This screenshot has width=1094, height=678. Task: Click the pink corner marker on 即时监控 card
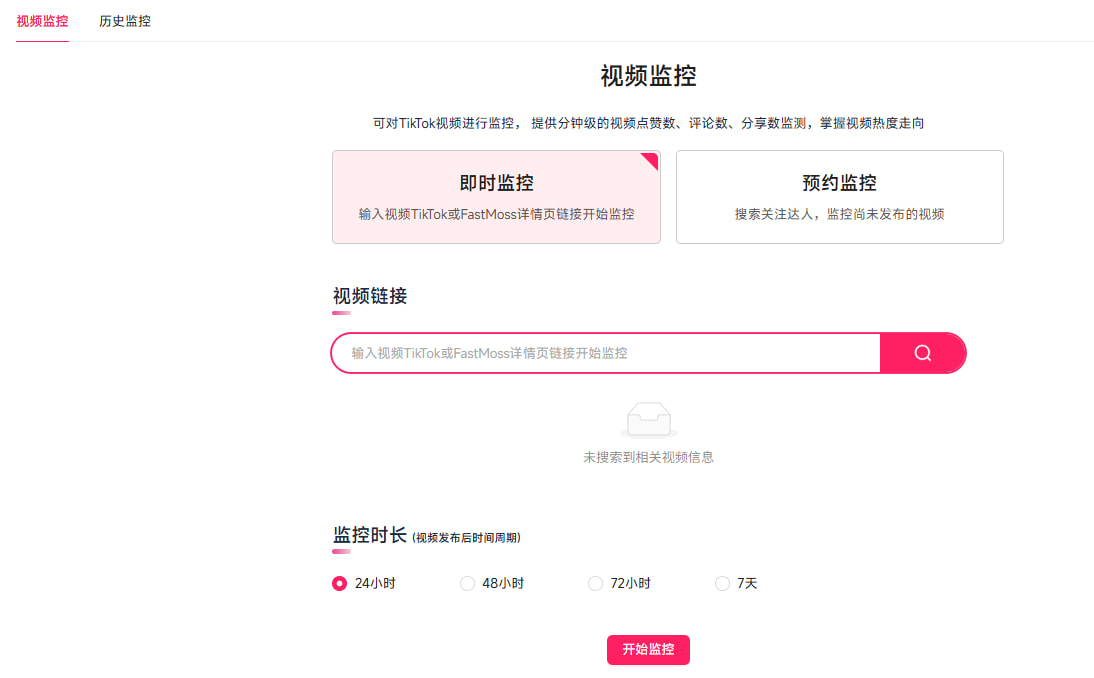651,159
